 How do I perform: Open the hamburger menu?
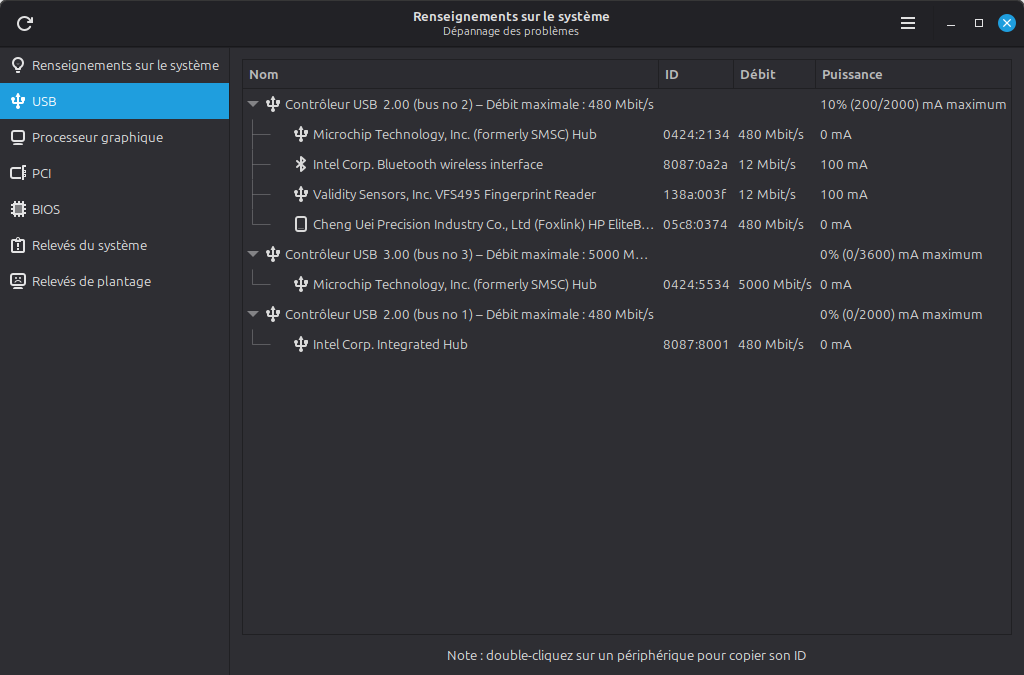click(x=907, y=22)
